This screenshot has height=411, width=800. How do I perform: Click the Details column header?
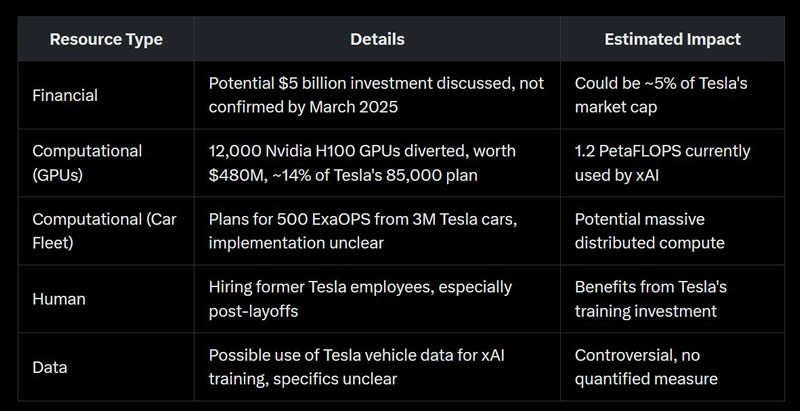(377, 39)
